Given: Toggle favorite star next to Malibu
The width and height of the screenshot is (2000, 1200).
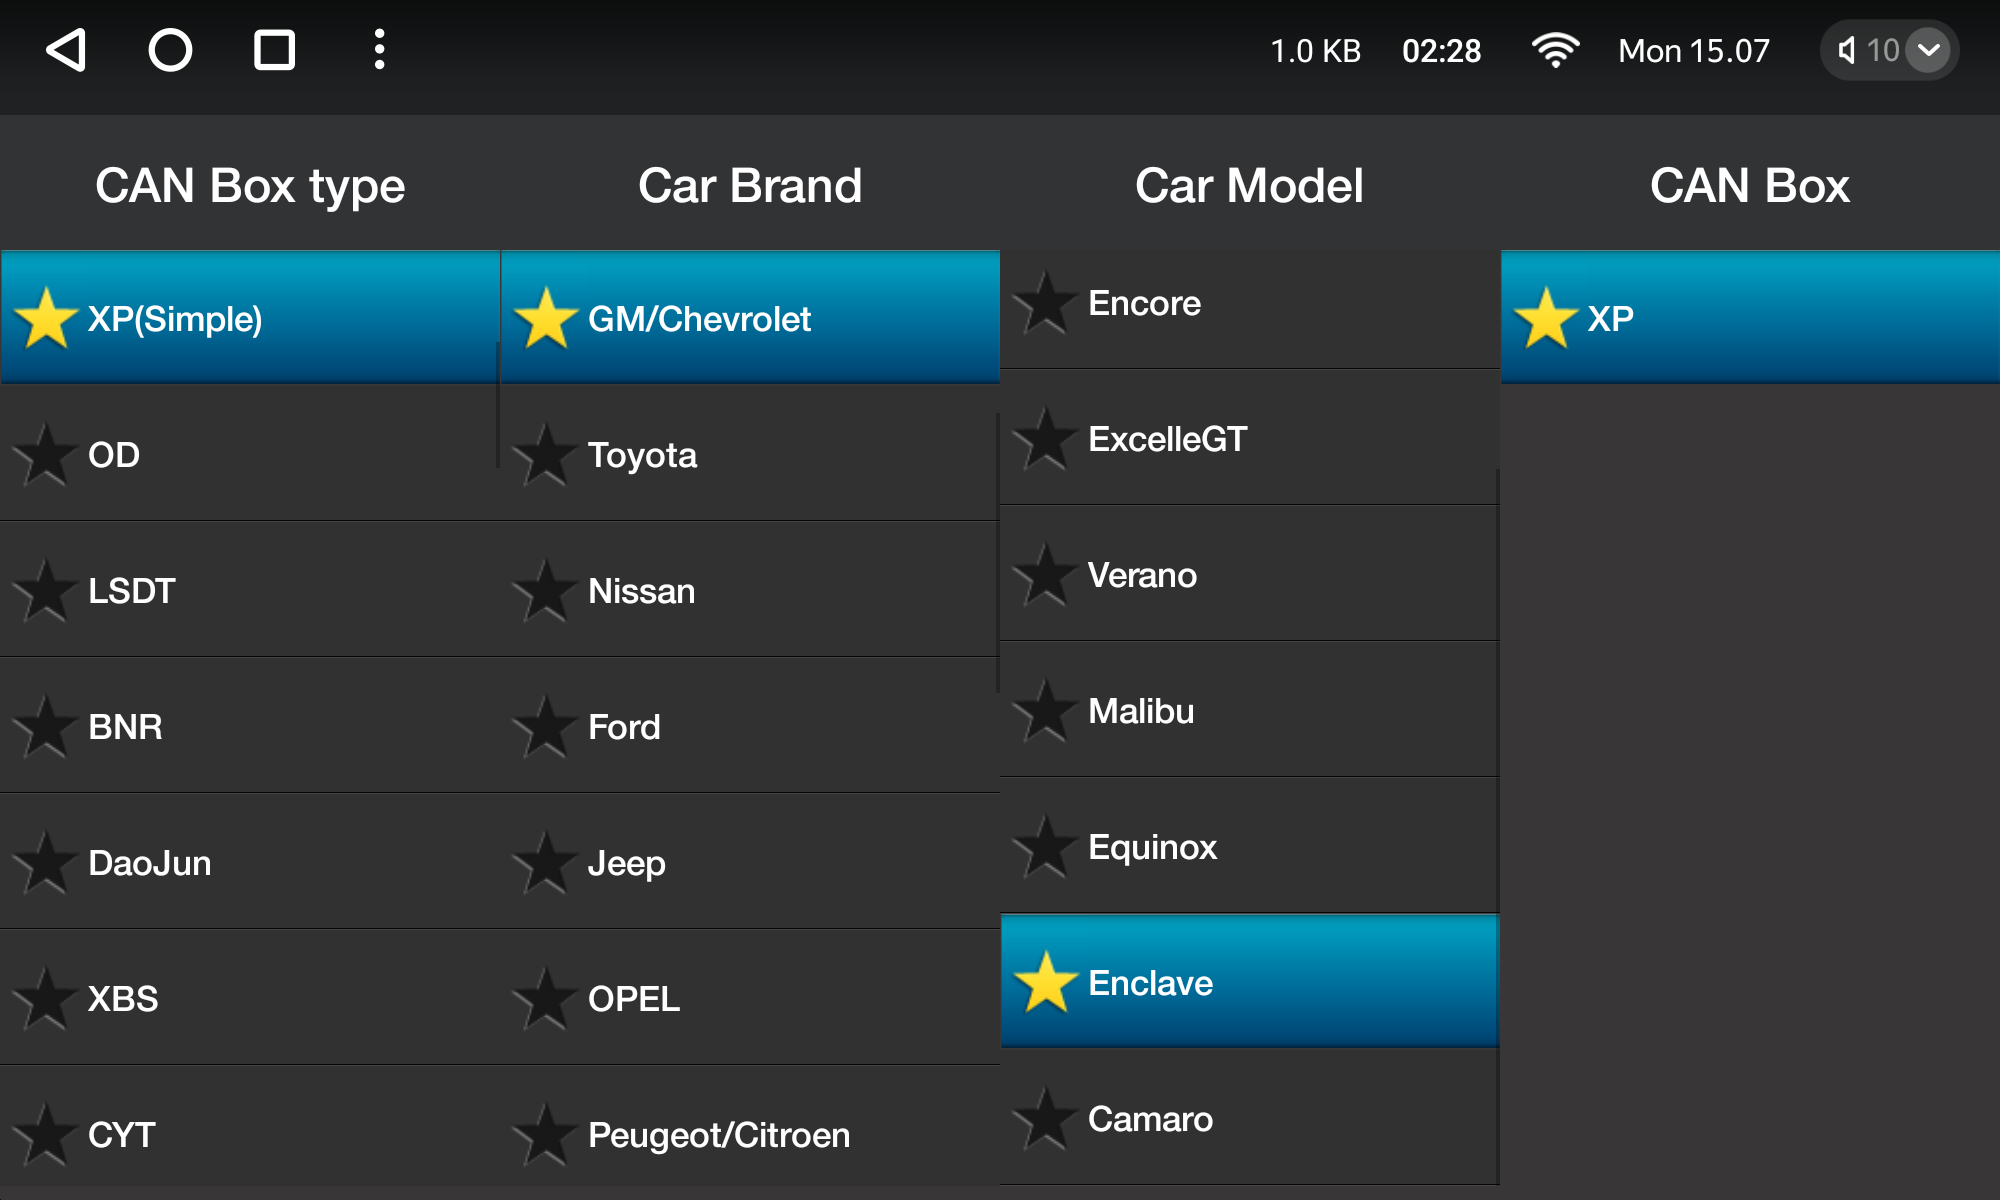Looking at the screenshot, I should pos(1045,711).
